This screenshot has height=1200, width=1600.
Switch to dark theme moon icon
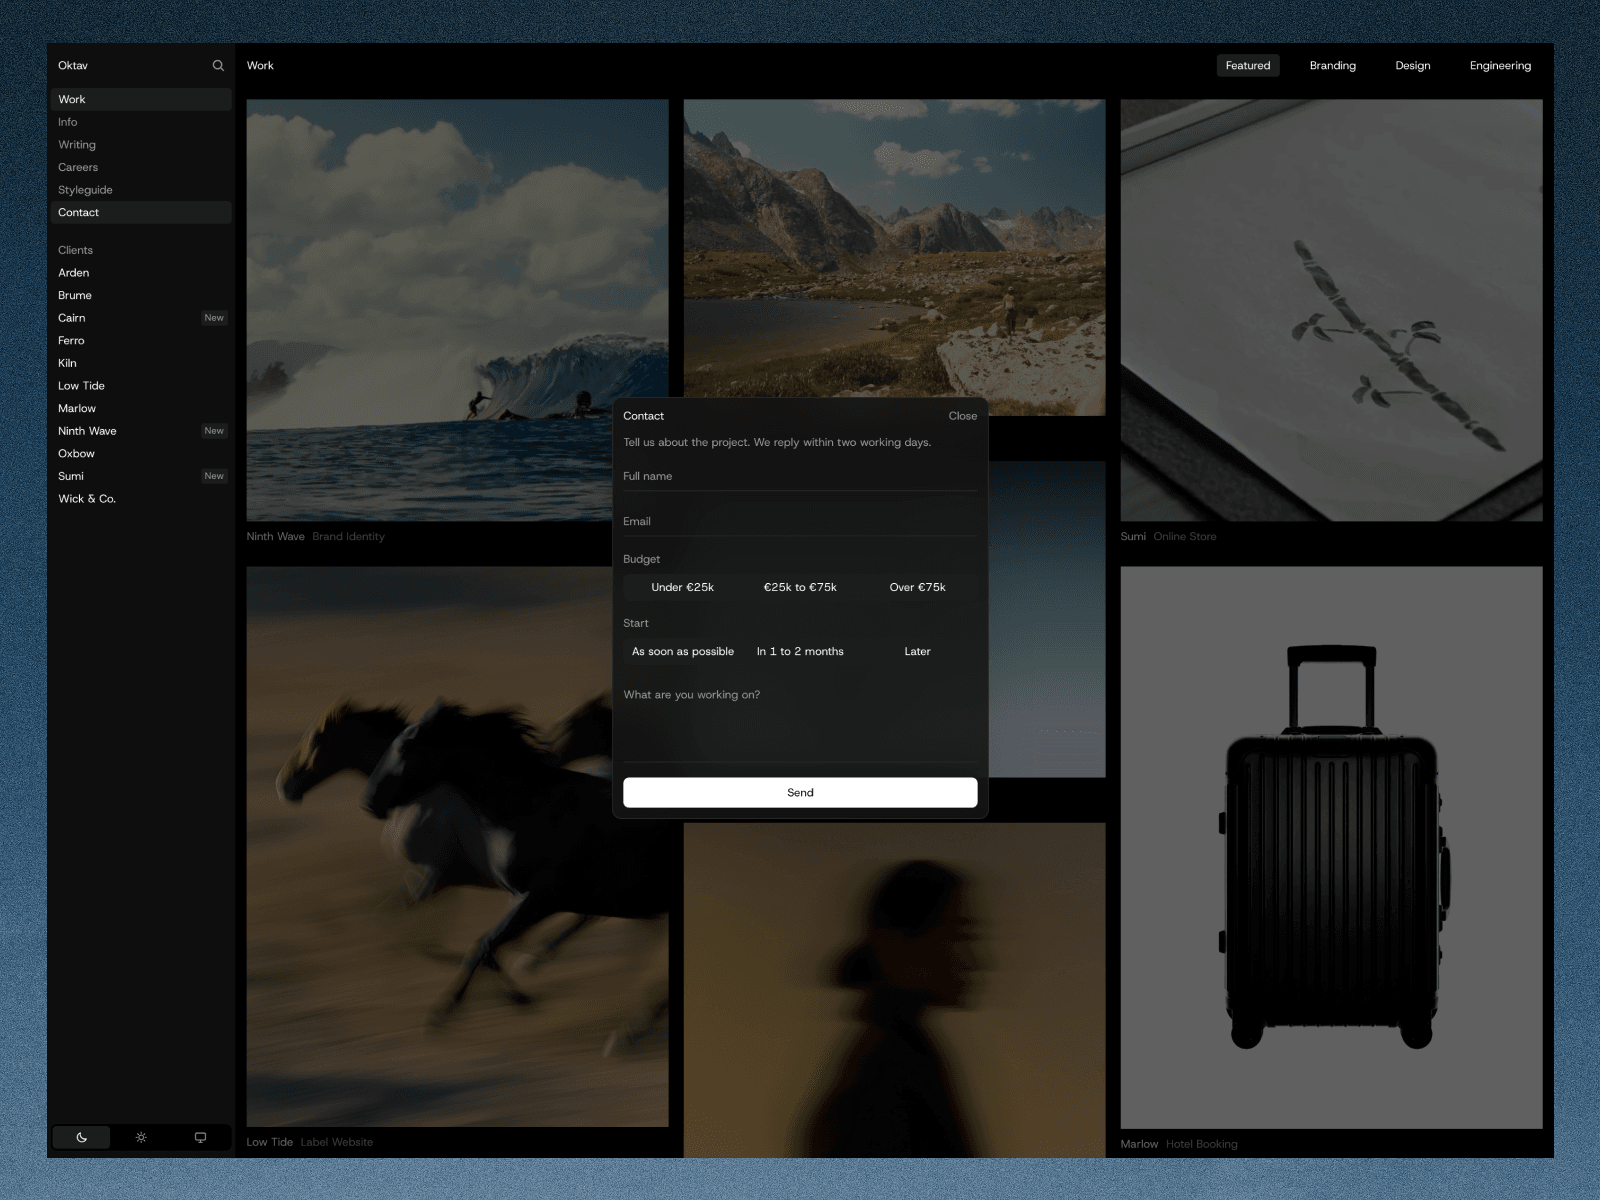click(x=82, y=1137)
